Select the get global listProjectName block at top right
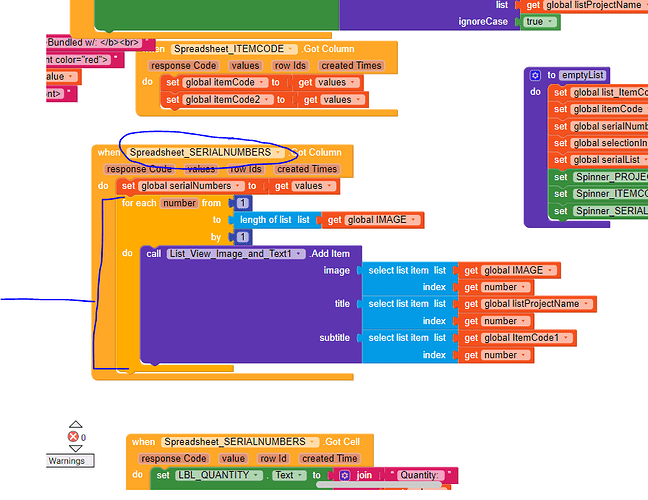Image resolution: width=648 pixels, height=500 pixels. pos(584,5)
